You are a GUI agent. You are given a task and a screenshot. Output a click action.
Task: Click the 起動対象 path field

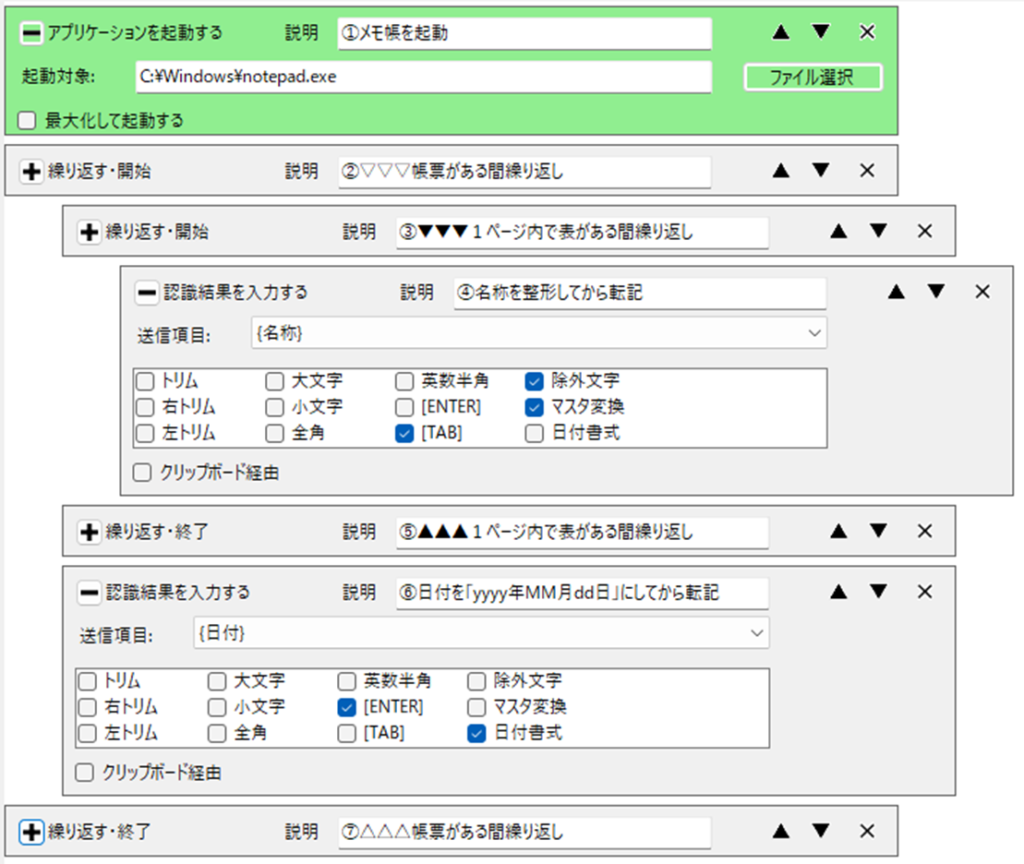pos(423,77)
